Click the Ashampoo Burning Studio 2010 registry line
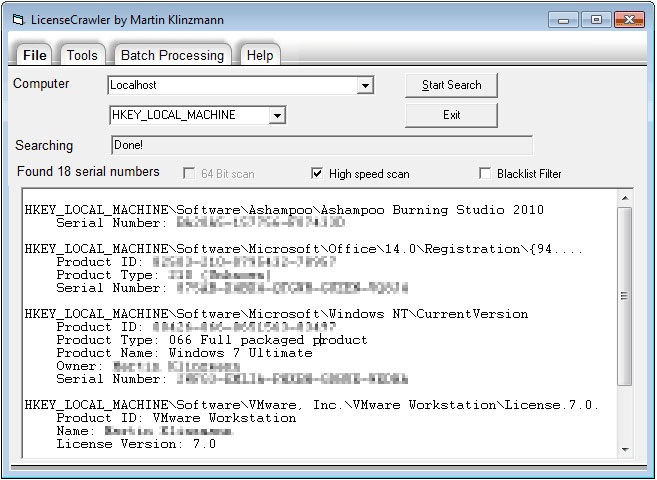 tap(284, 209)
